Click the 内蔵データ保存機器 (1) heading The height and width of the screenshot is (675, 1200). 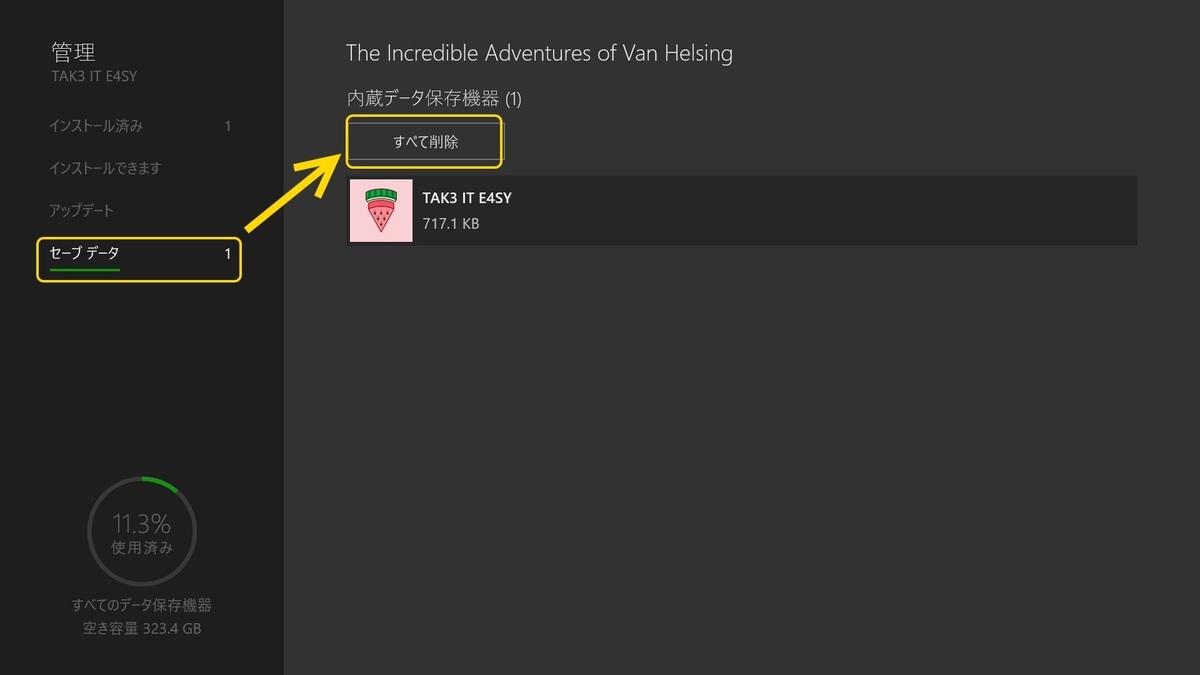click(434, 98)
